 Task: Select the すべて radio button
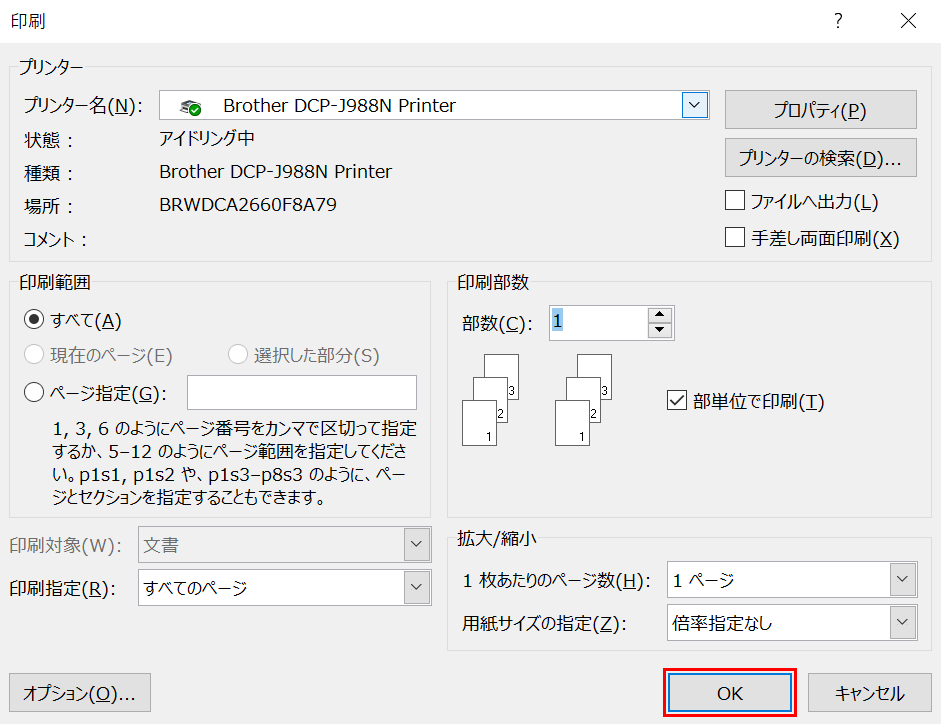[x=34, y=320]
